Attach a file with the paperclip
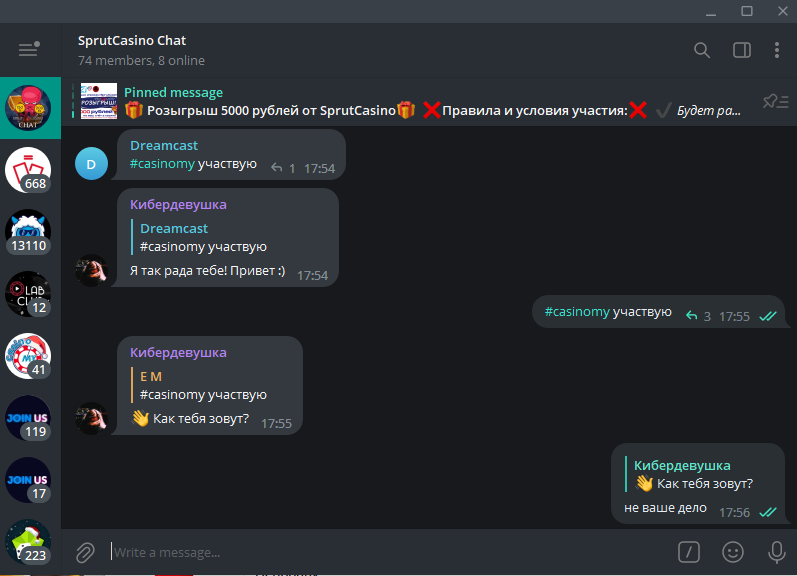Image resolution: width=797 pixels, height=576 pixels. coord(85,552)
